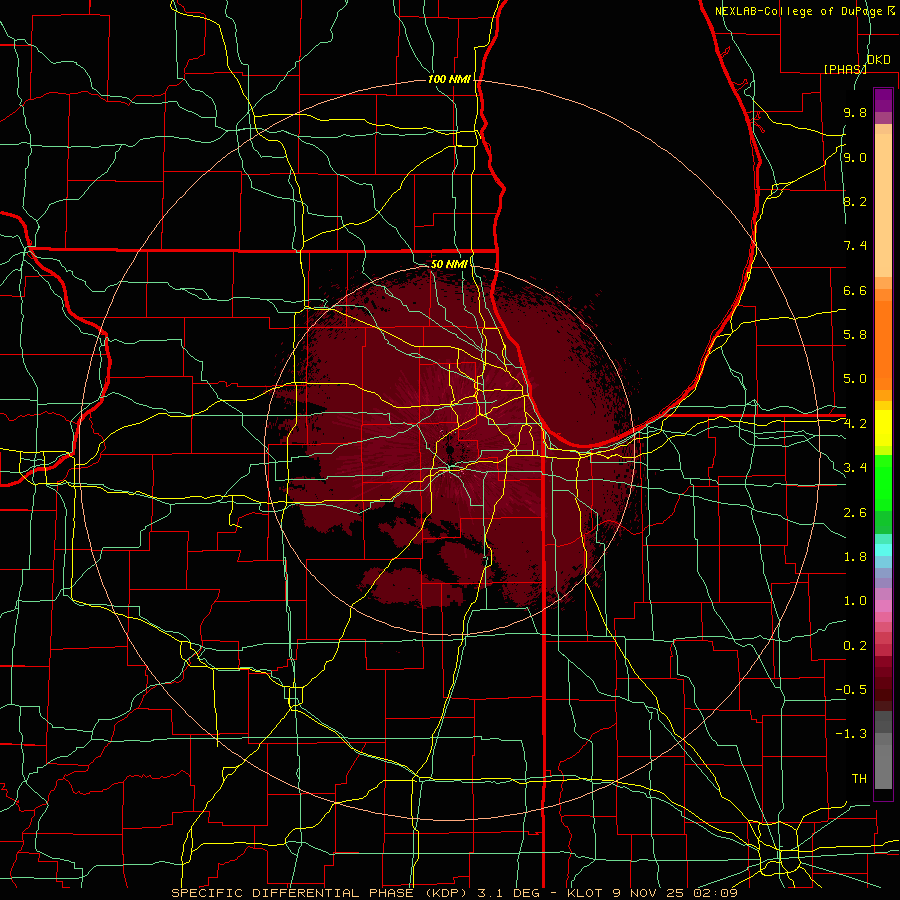Click the 5.8 scale label
The image size is (900, 900).
[x=855, y=335]
